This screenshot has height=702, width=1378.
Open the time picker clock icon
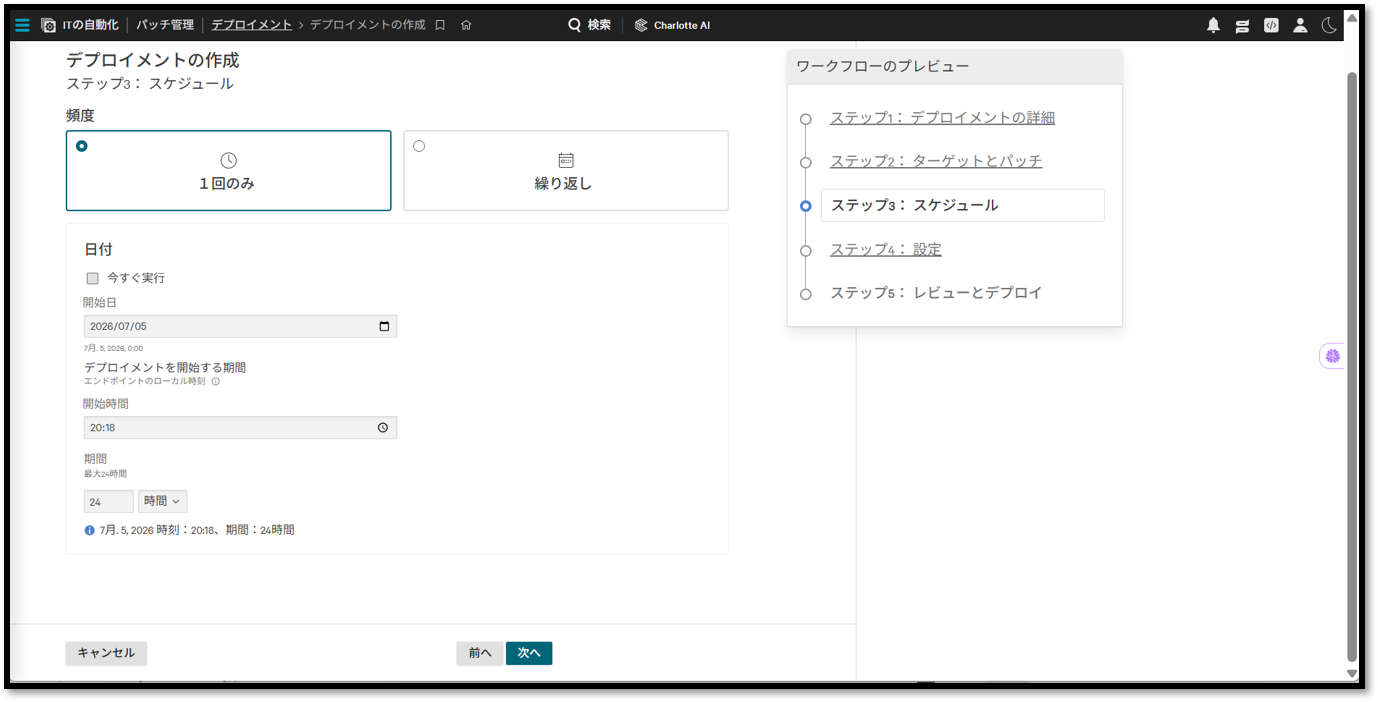383,427
